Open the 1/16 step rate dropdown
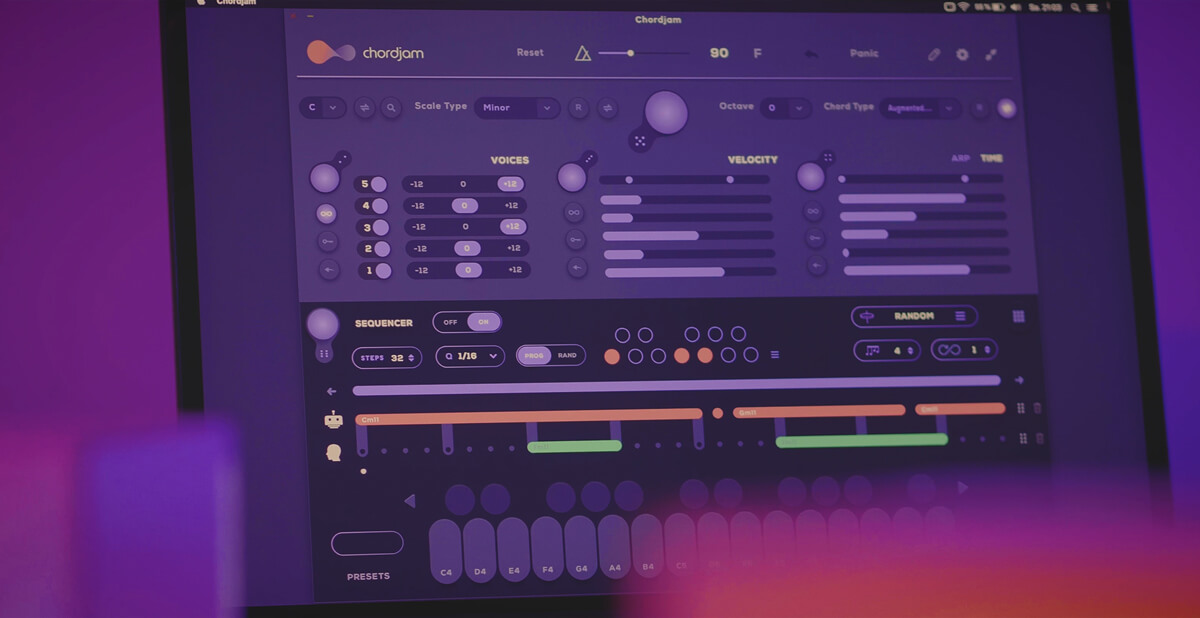1200x618 pixels. tap(470, 356)
